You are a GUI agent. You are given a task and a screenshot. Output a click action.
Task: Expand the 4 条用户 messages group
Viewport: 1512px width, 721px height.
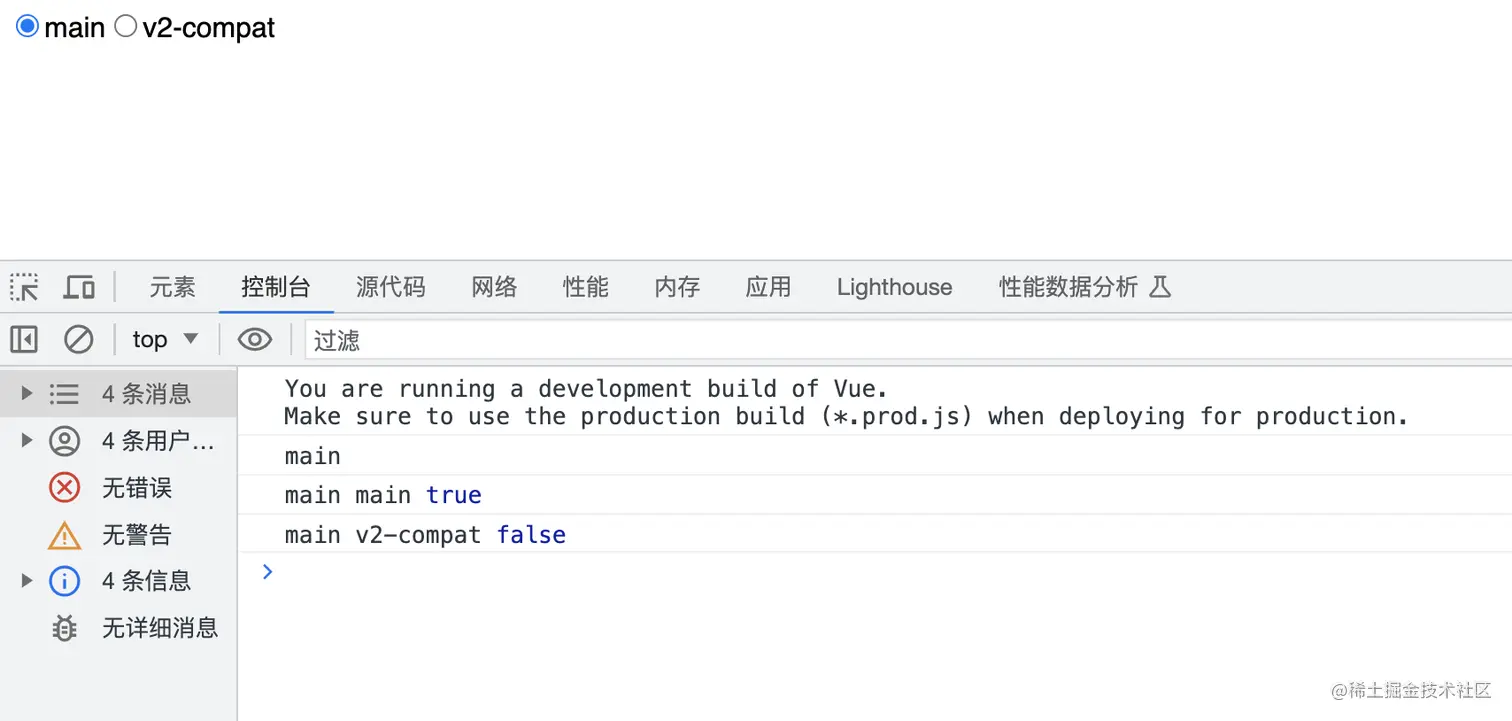click(27, 440)
